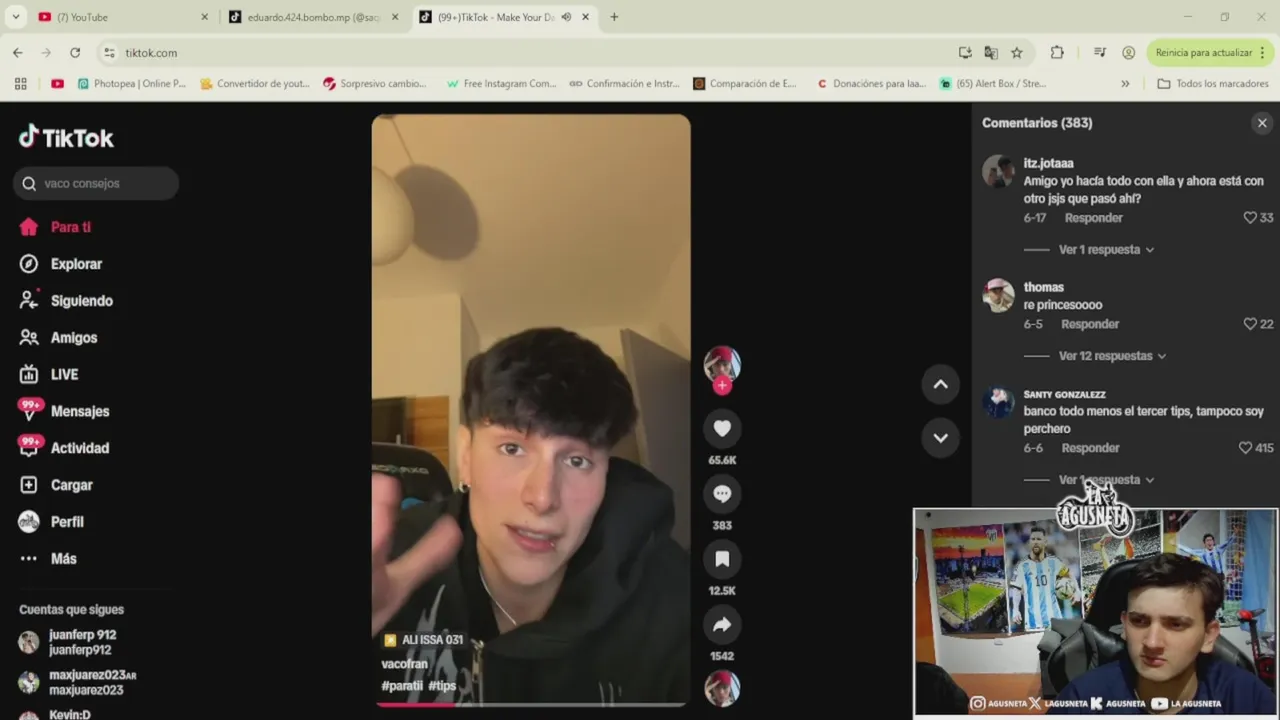Bookmark this page with star icon

(1017, 53)
